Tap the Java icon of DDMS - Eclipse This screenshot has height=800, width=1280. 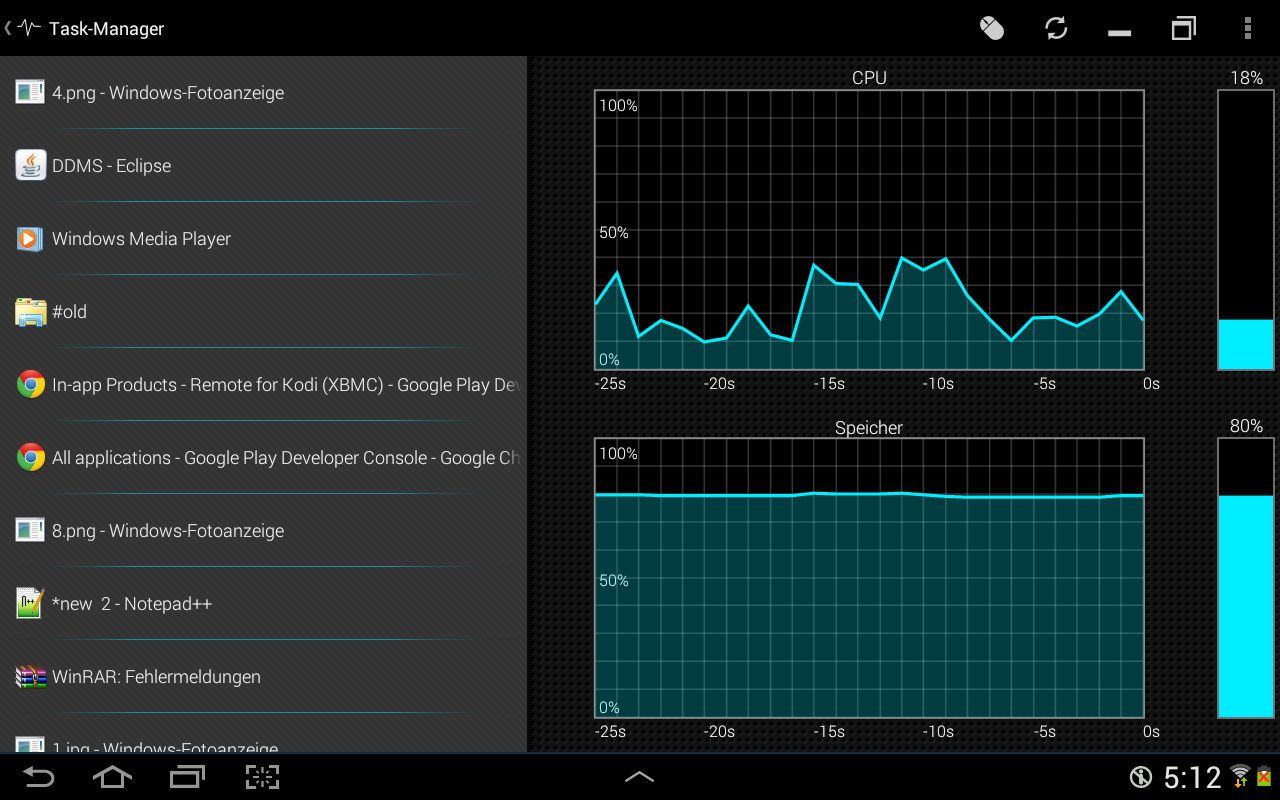[x=31, y=165]
